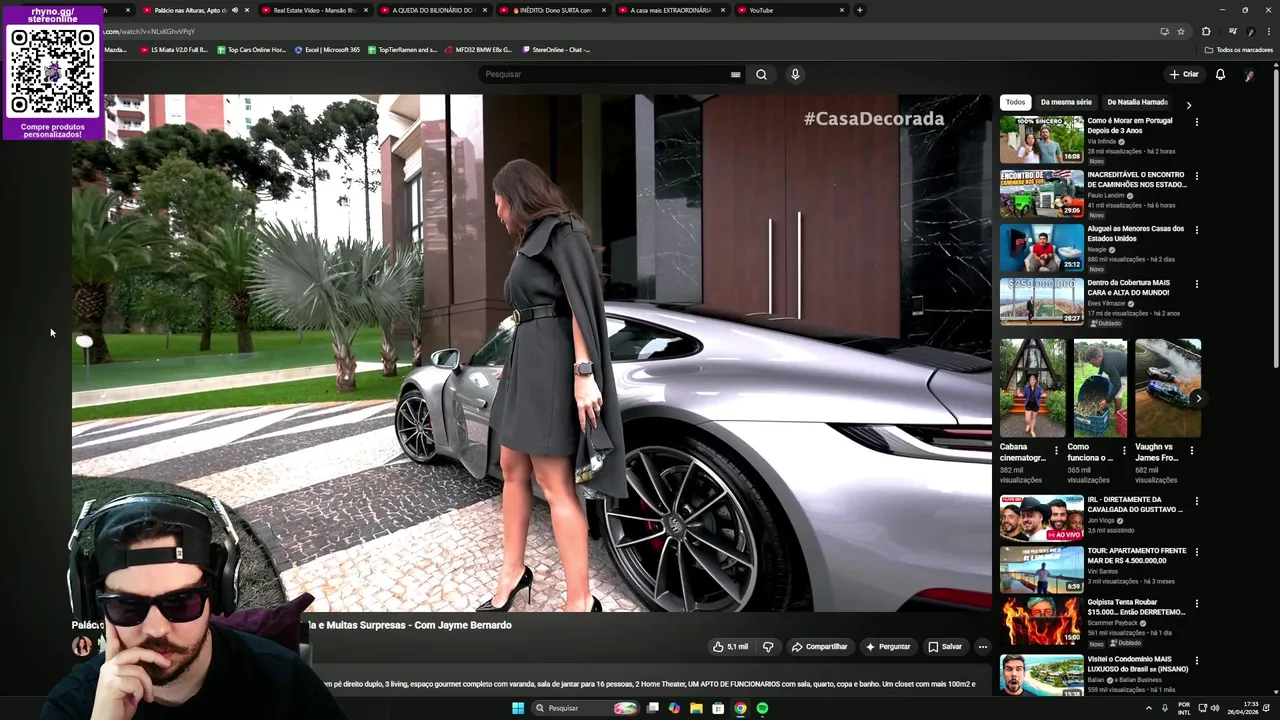
Task: Open TopTierRamen bookmark
Action: 402,49
